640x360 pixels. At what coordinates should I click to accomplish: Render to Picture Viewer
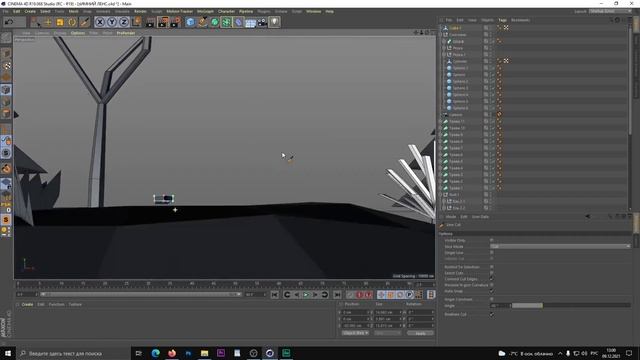coord(163,22)
